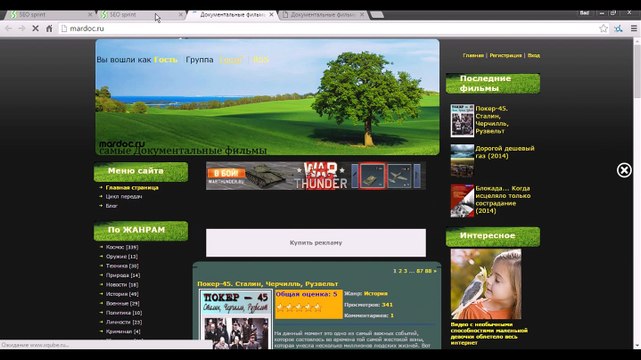Go to page 3 in the pagination

(405, 271)
